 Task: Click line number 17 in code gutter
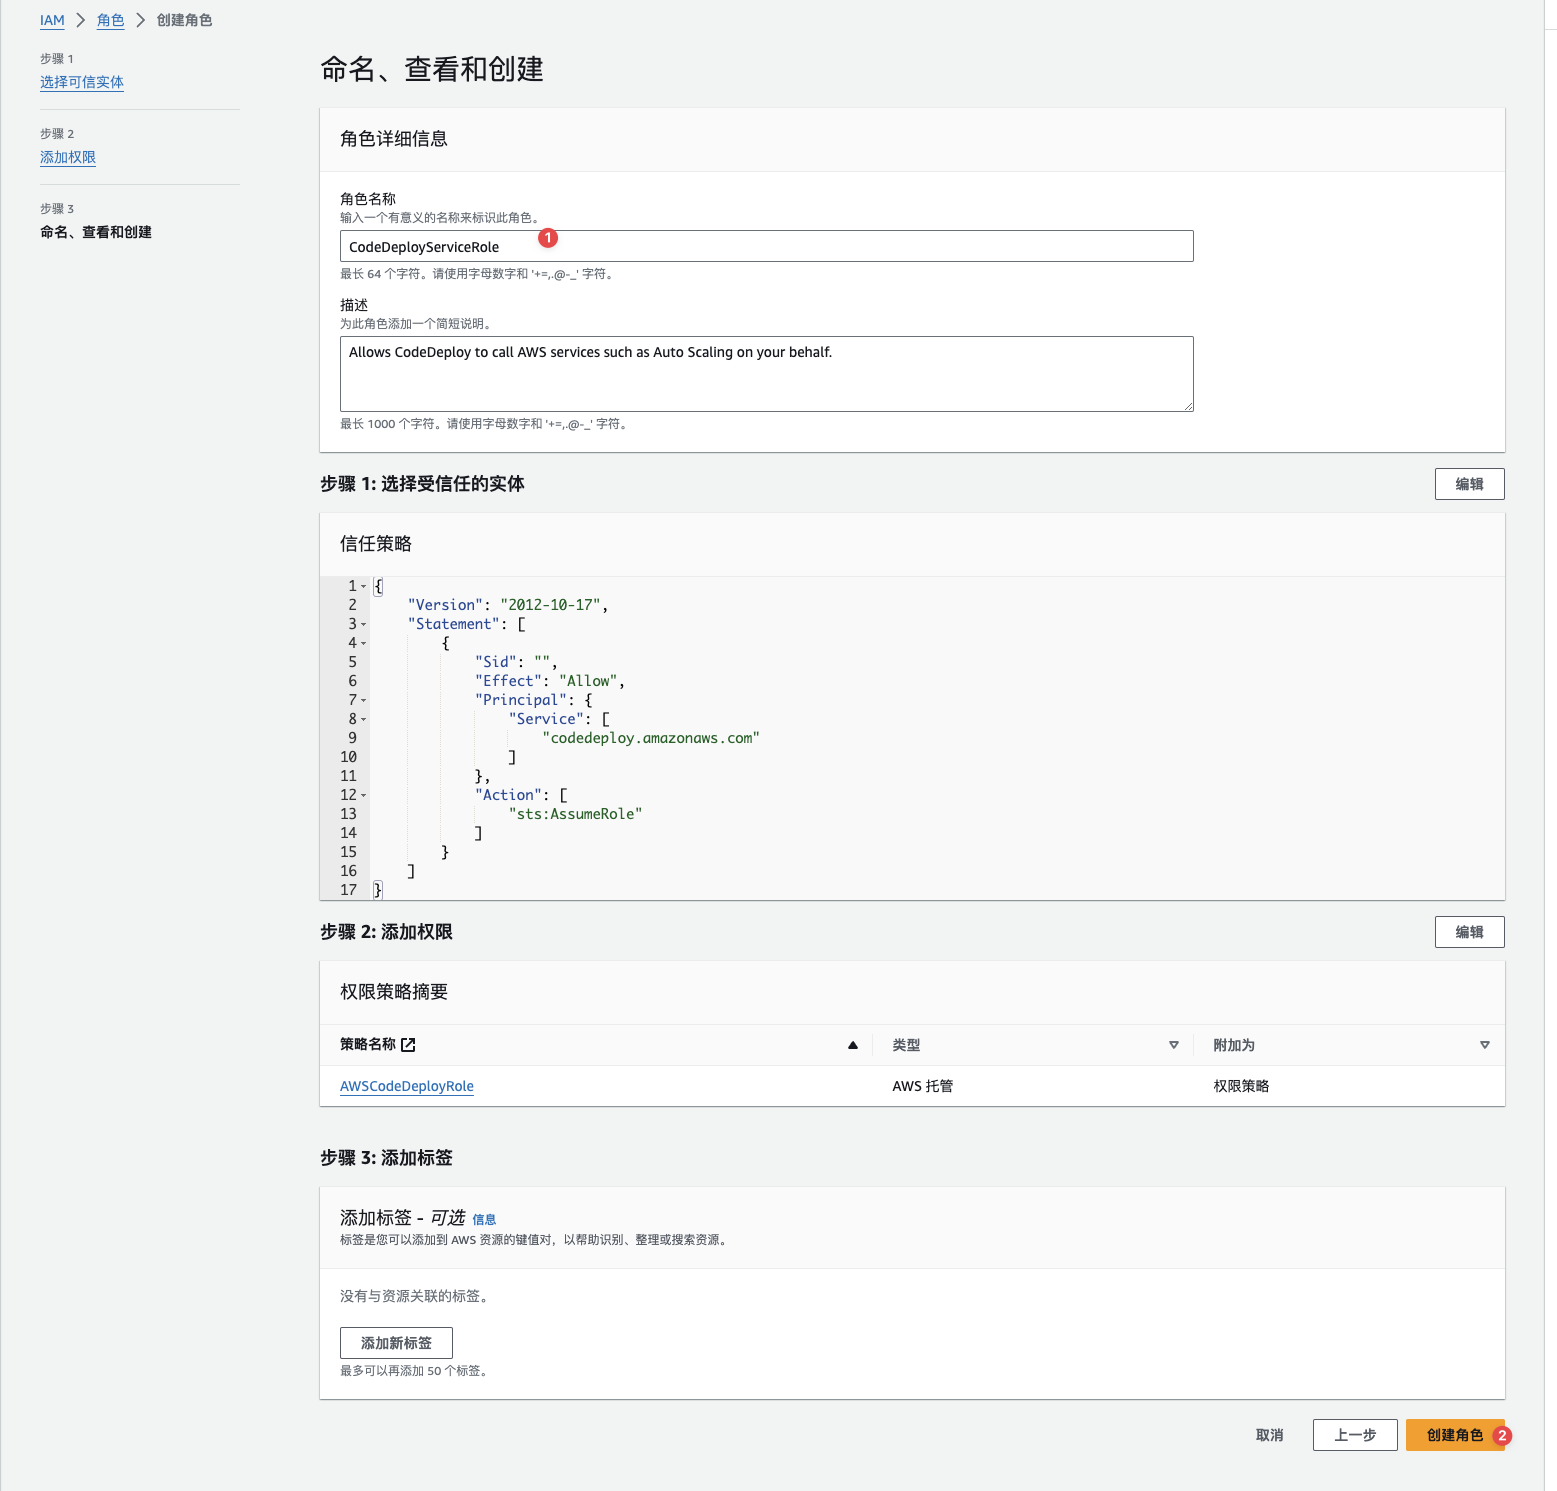point(348,890)
